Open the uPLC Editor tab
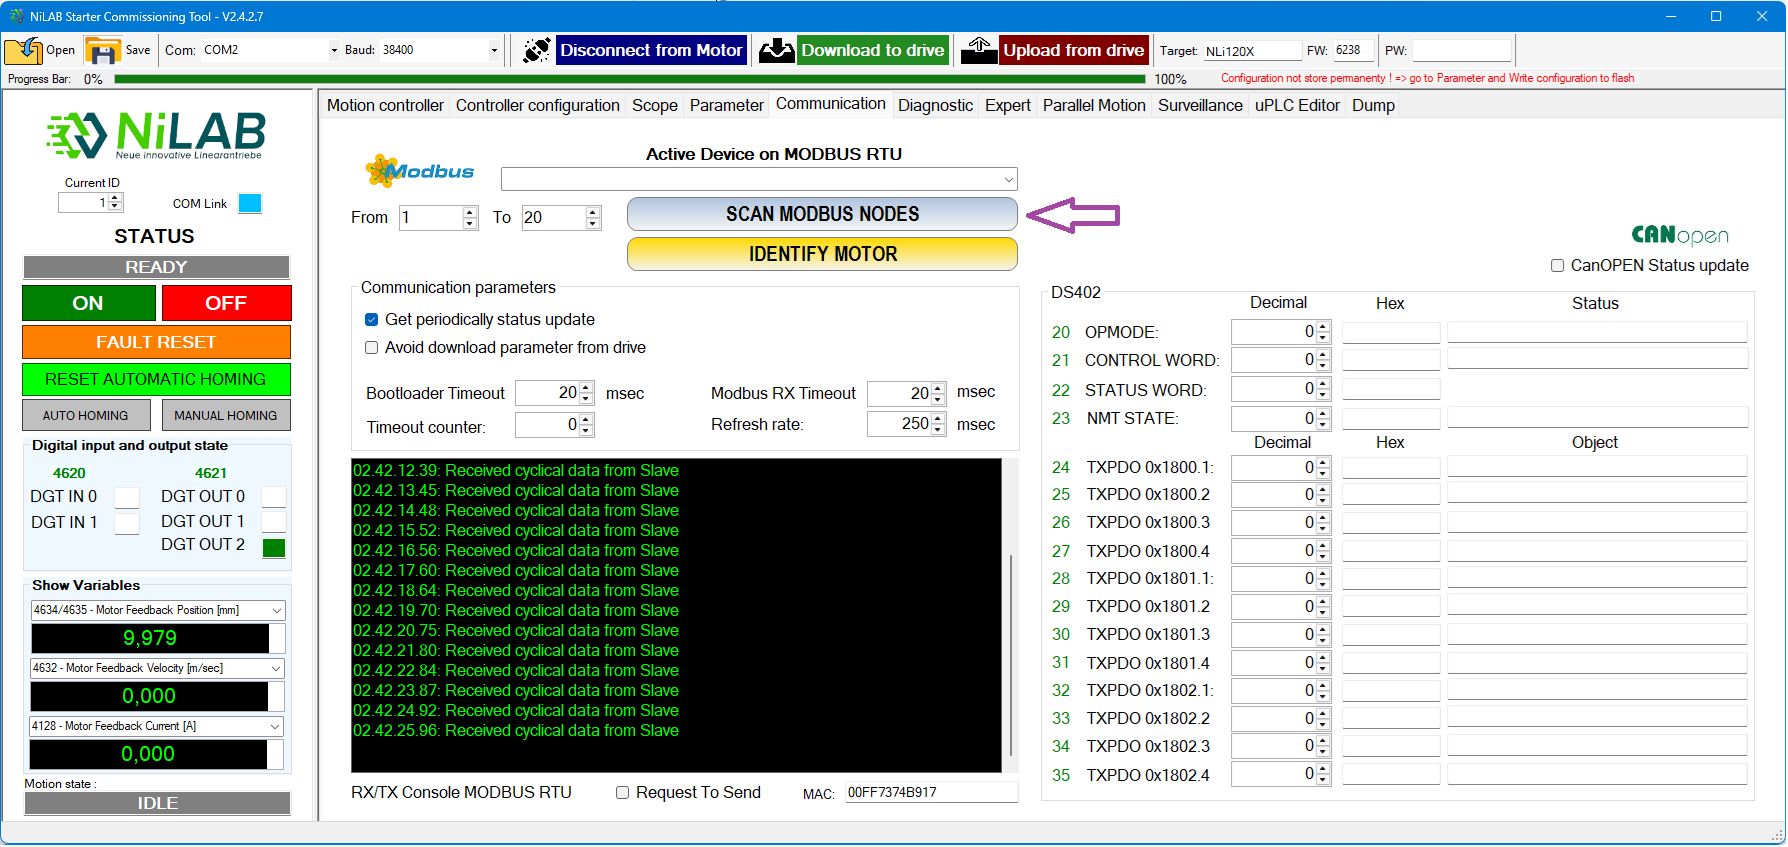Screen dimensions: 1788x847 [1296, 105]
